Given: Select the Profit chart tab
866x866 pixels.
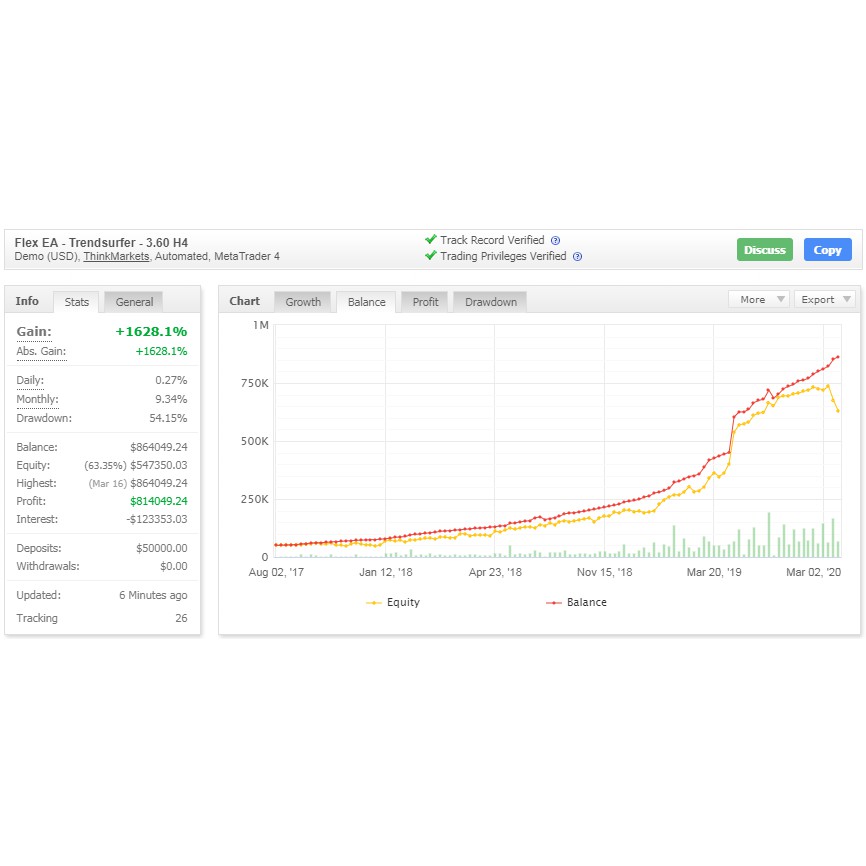Looking at the screenshot, I should pos(425,302).
